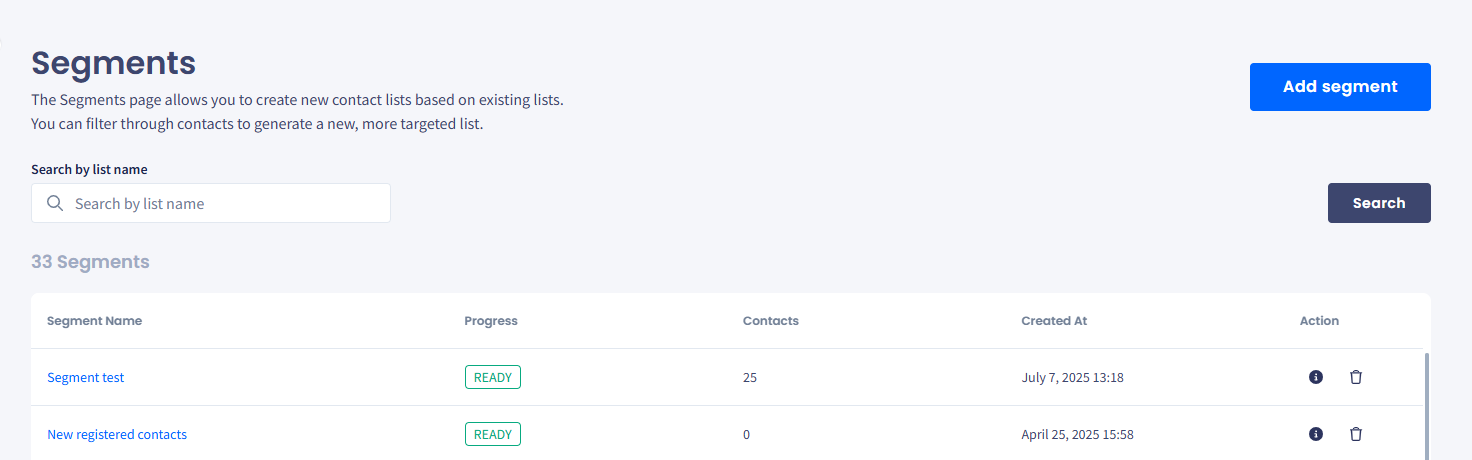Image resolution: width=1472 pixels, height=460 pixels.
Task: Click the Segment Name column header
Action: (94, 321)
